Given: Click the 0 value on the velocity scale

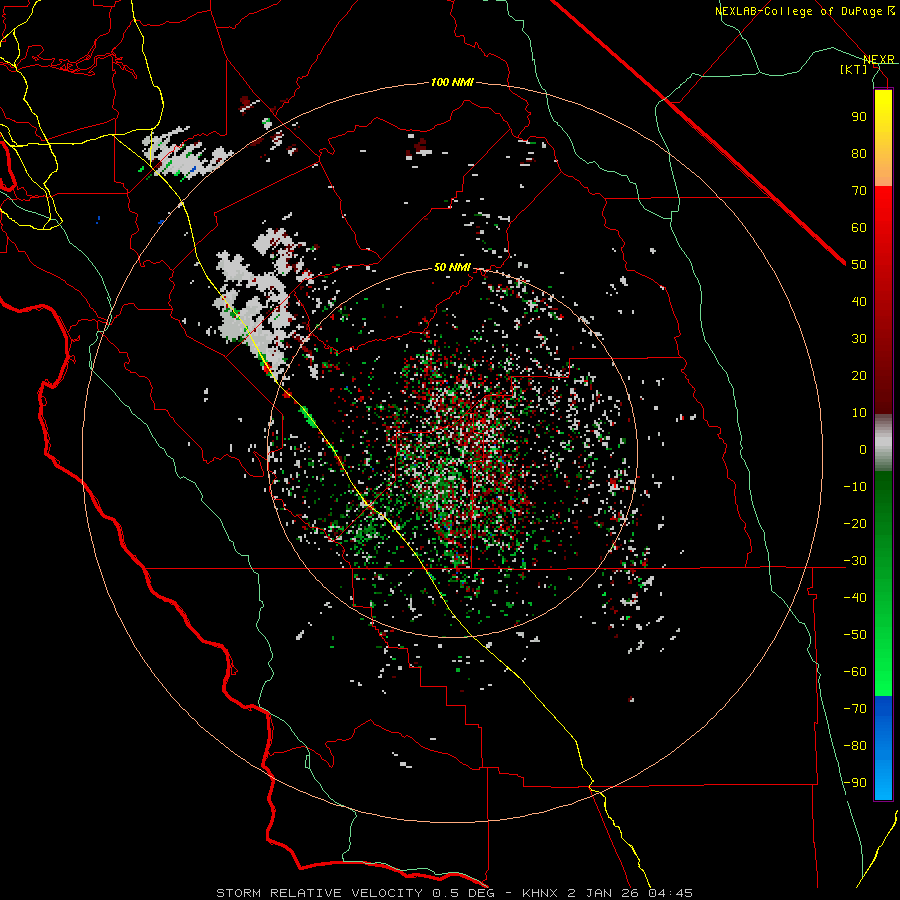Looking at the screenshot, I should point(863,449).
